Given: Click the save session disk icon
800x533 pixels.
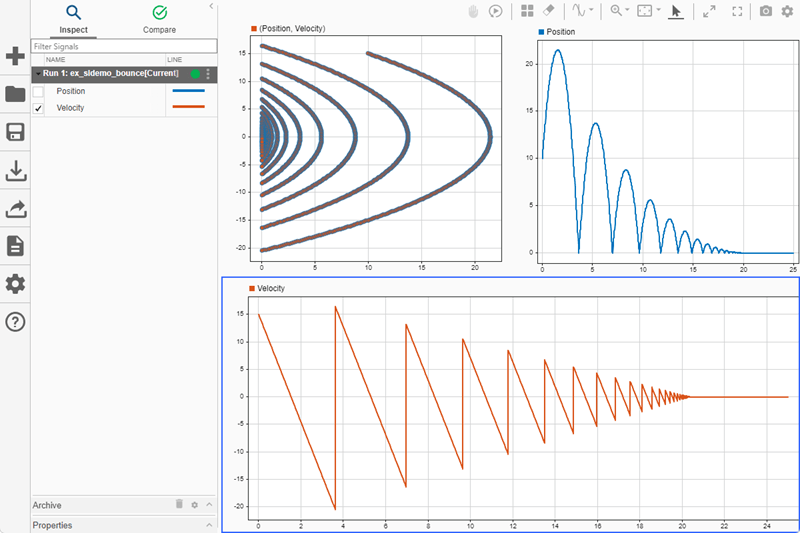Looking at the screenshot, I should point(15,133).
